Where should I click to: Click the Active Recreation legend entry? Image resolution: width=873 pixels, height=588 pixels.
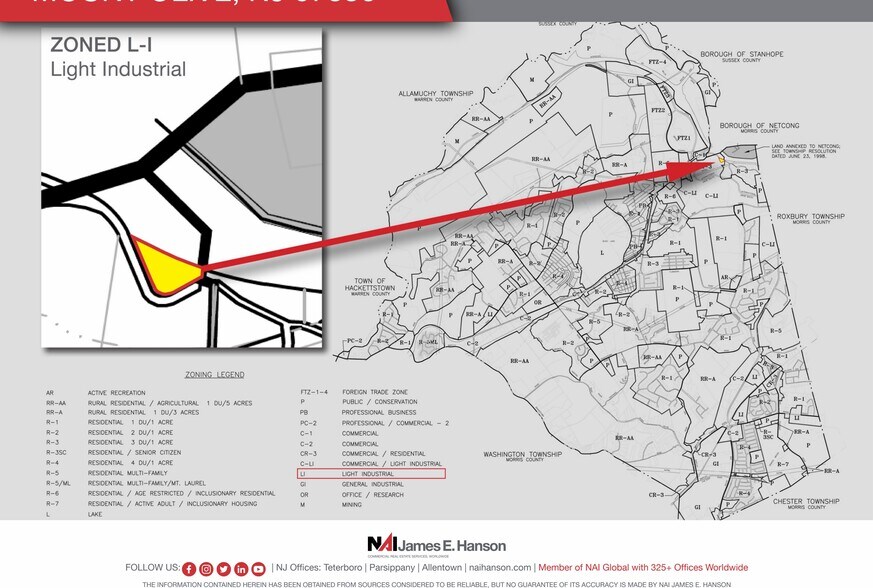116,393
